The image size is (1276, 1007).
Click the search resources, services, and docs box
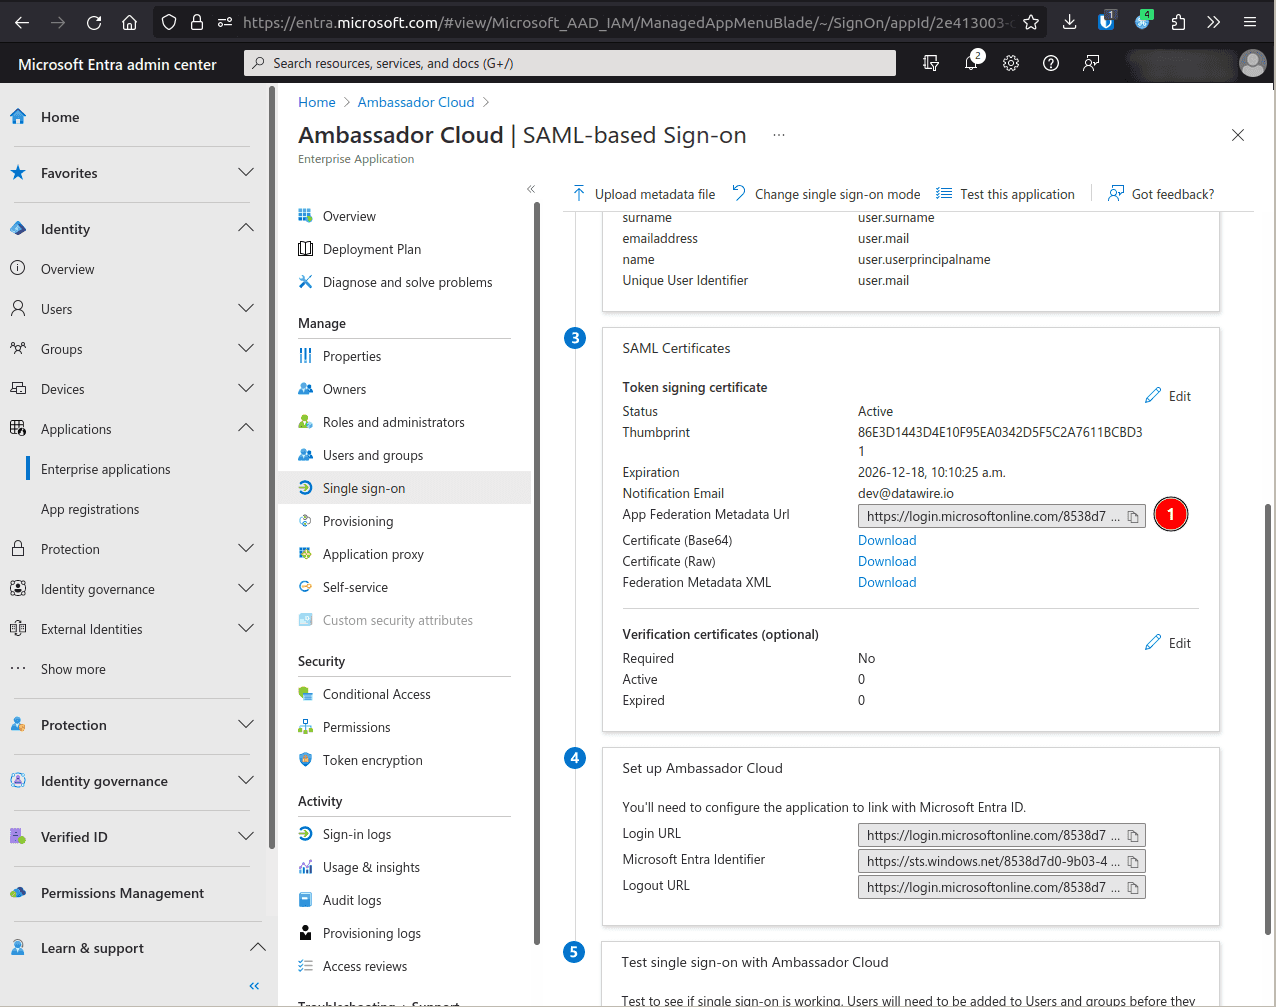click(x=570, y=63)
